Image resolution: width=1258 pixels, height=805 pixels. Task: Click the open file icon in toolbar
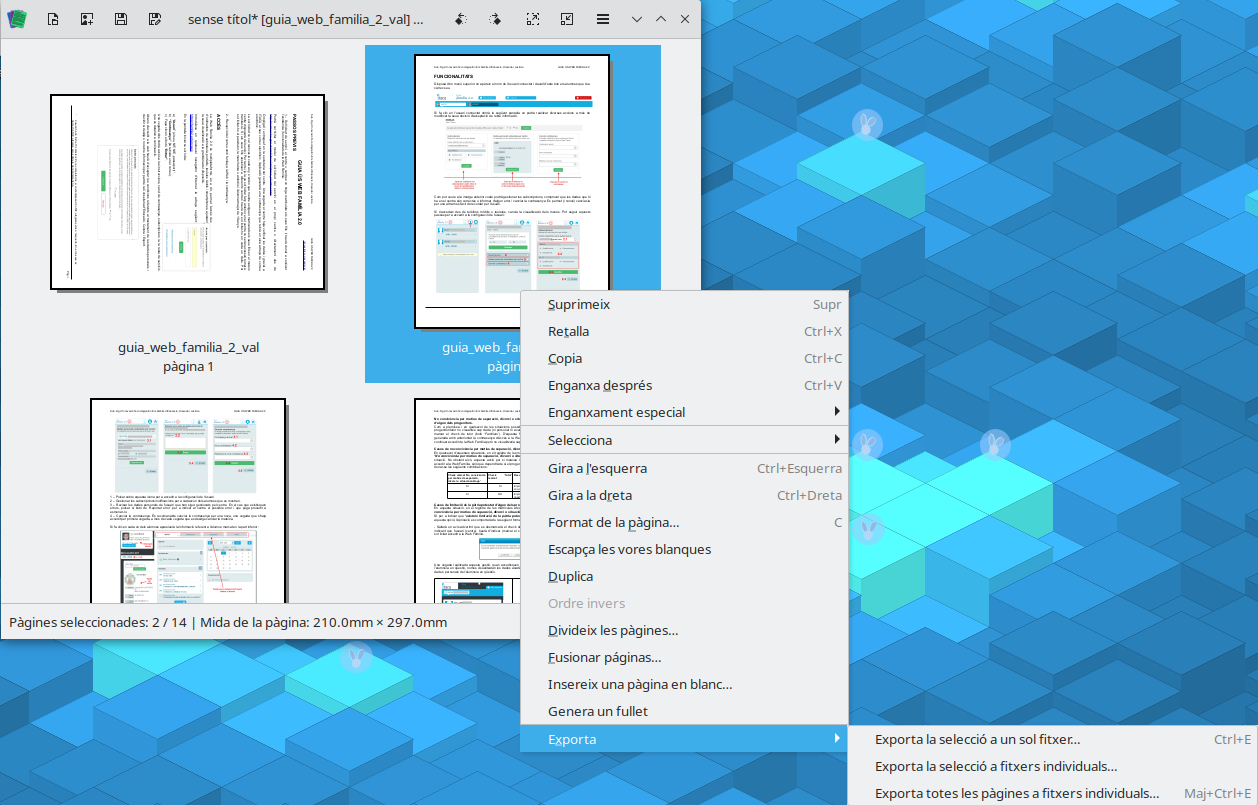54,19
